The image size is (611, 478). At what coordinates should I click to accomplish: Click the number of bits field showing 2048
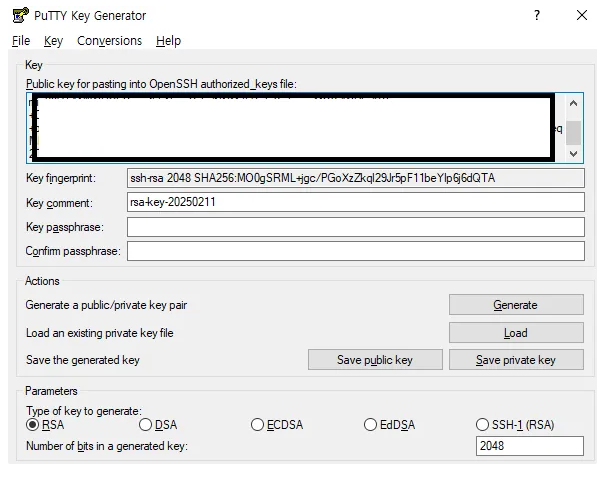pos(530,446)
